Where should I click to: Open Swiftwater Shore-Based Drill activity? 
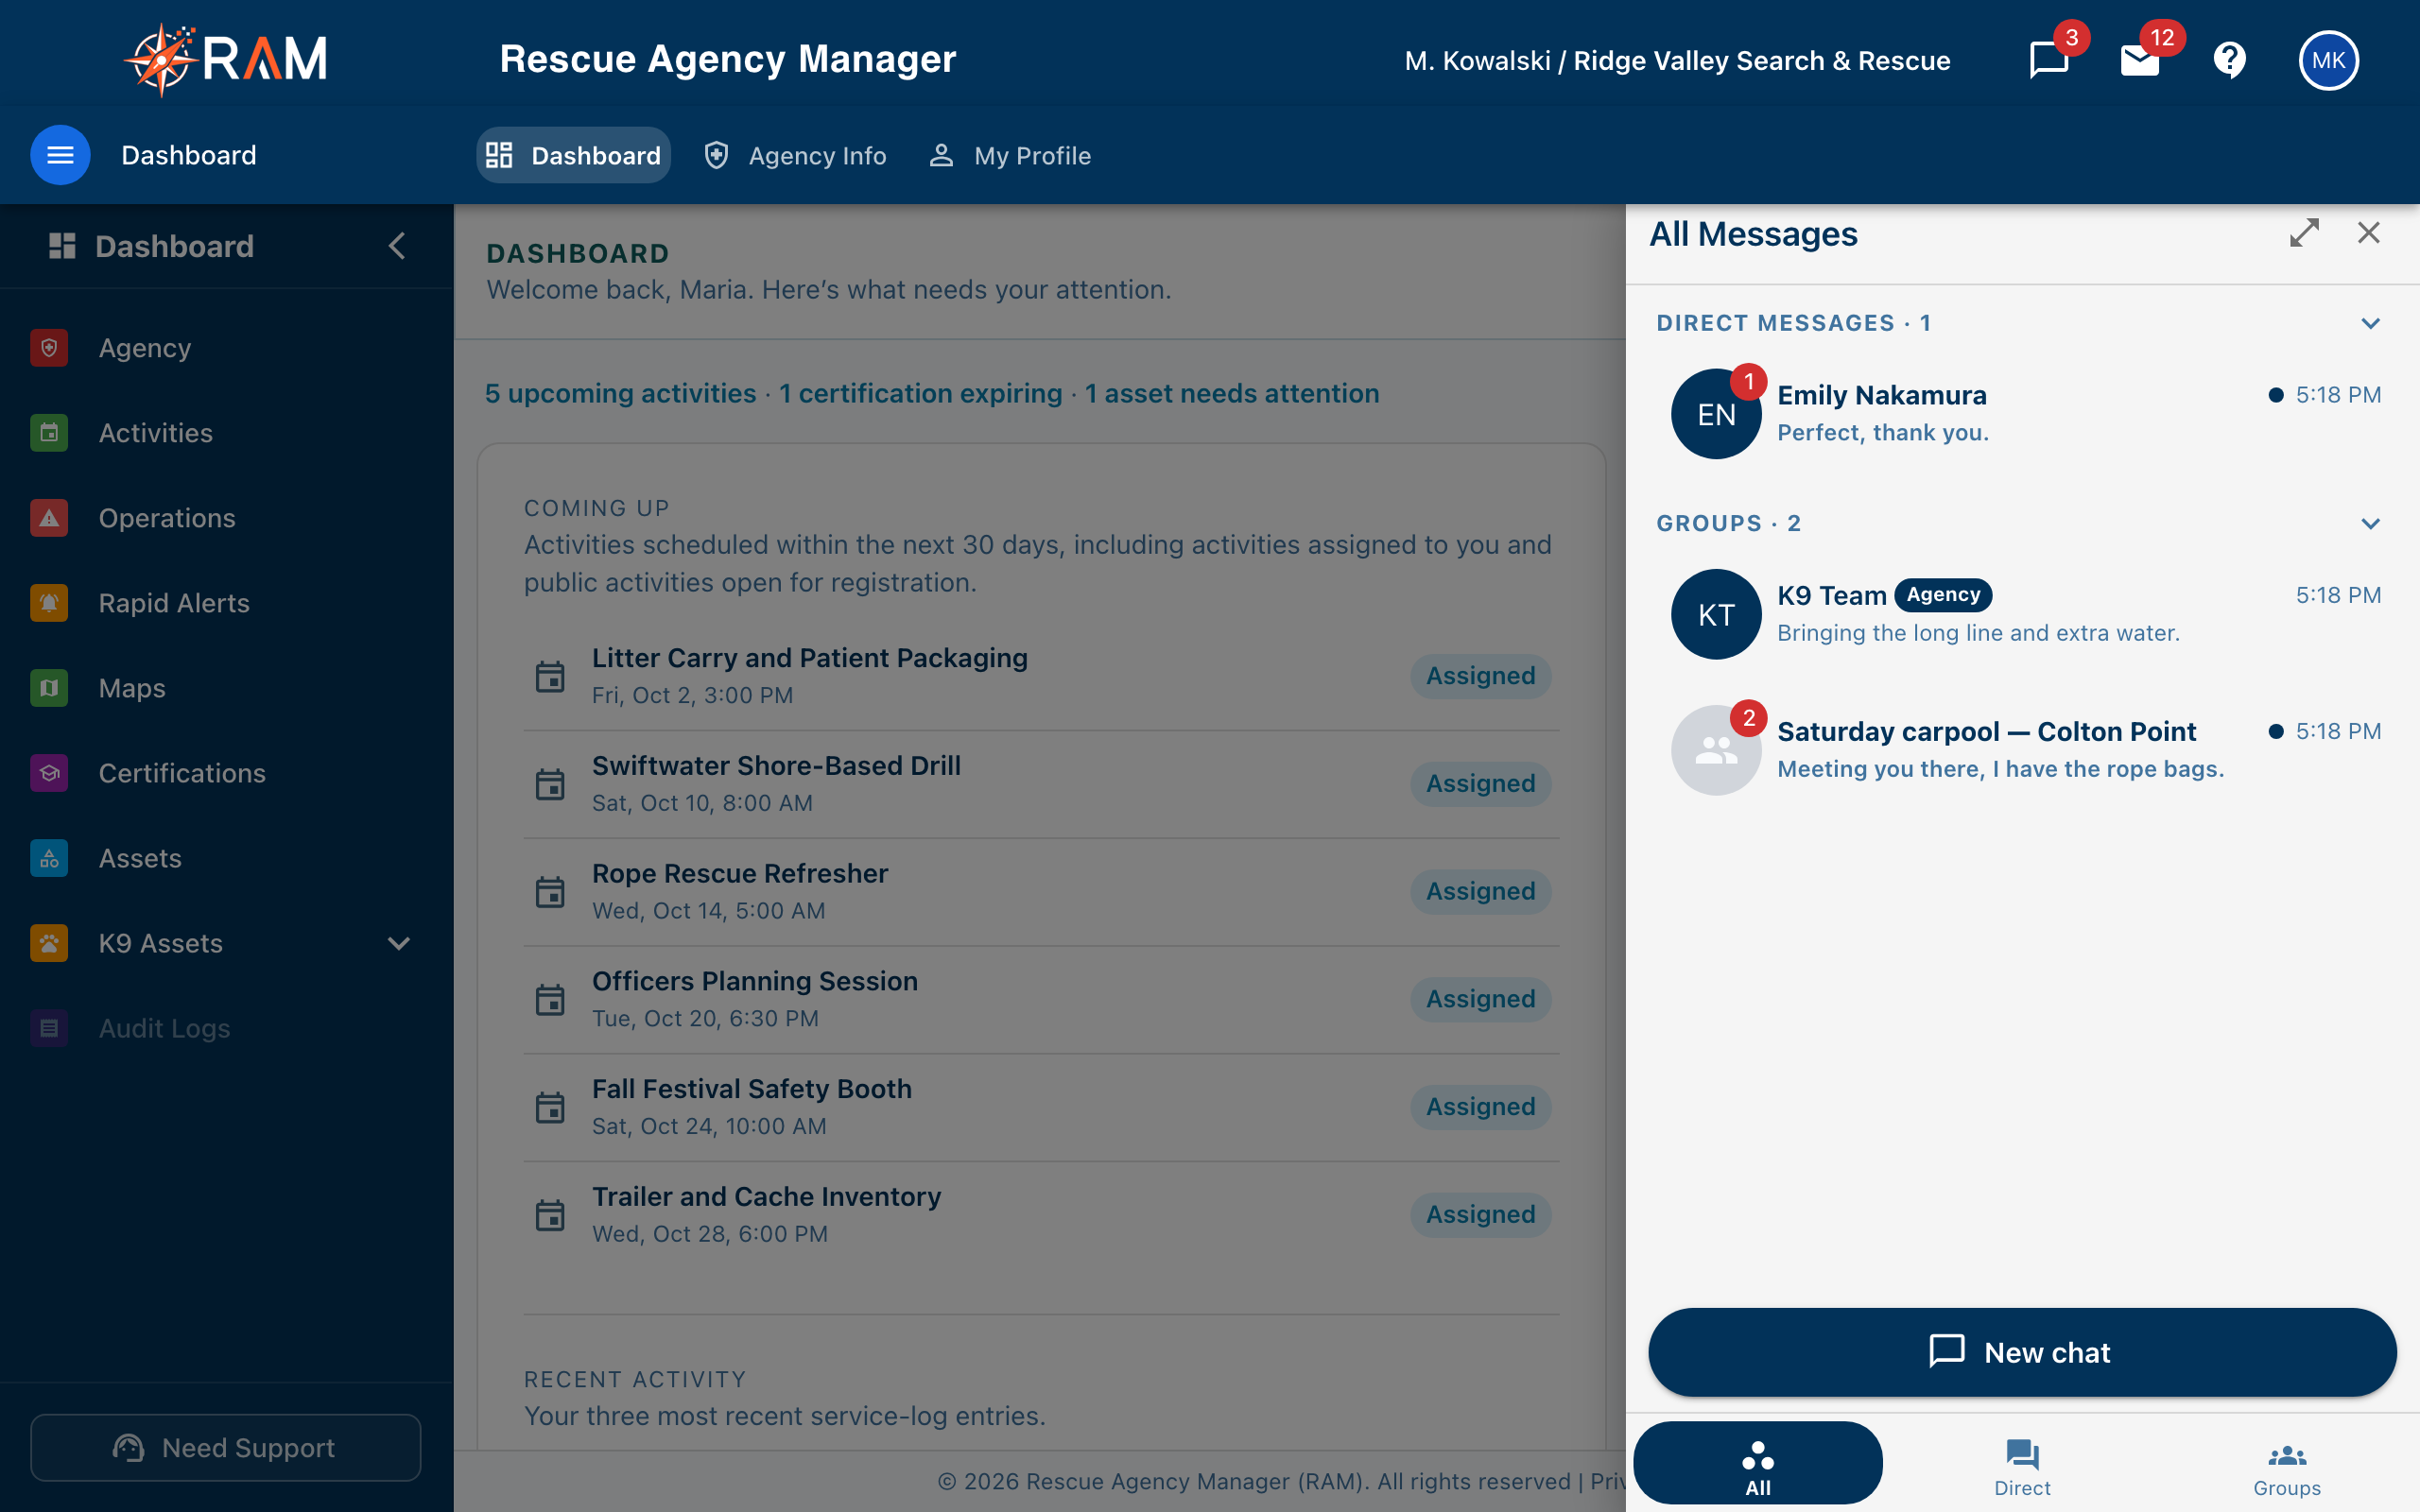[x=1041, y=784]
